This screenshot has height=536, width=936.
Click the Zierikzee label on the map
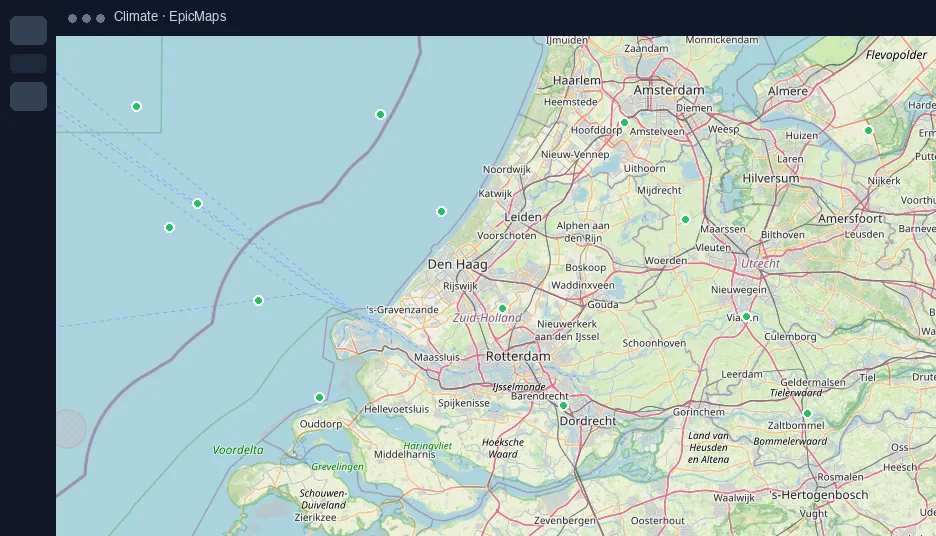pos(315,517)
